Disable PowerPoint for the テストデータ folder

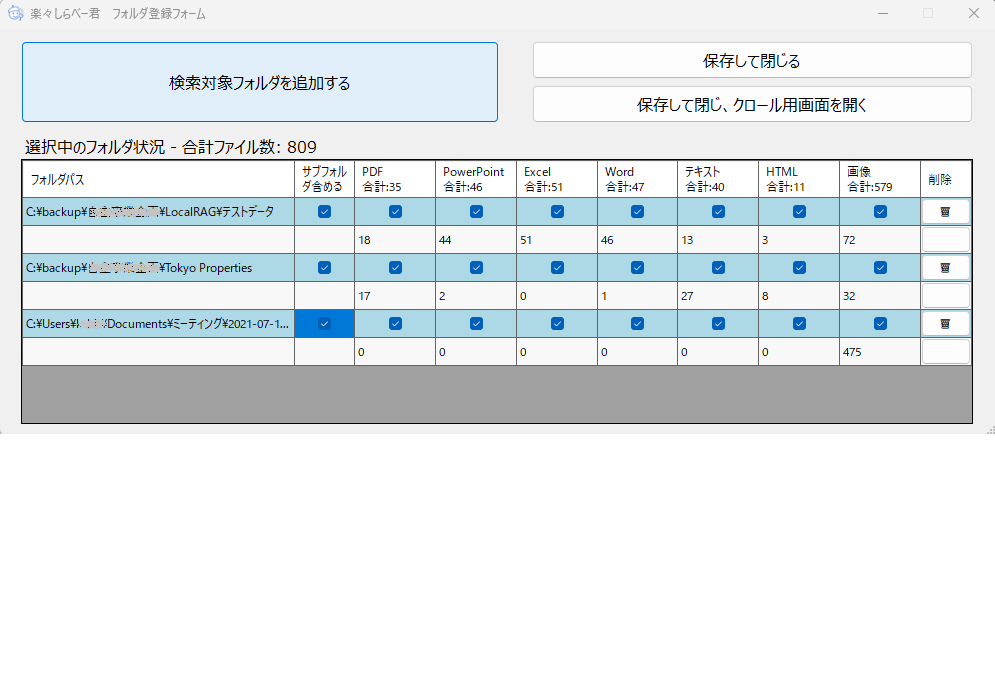(475, 211)
